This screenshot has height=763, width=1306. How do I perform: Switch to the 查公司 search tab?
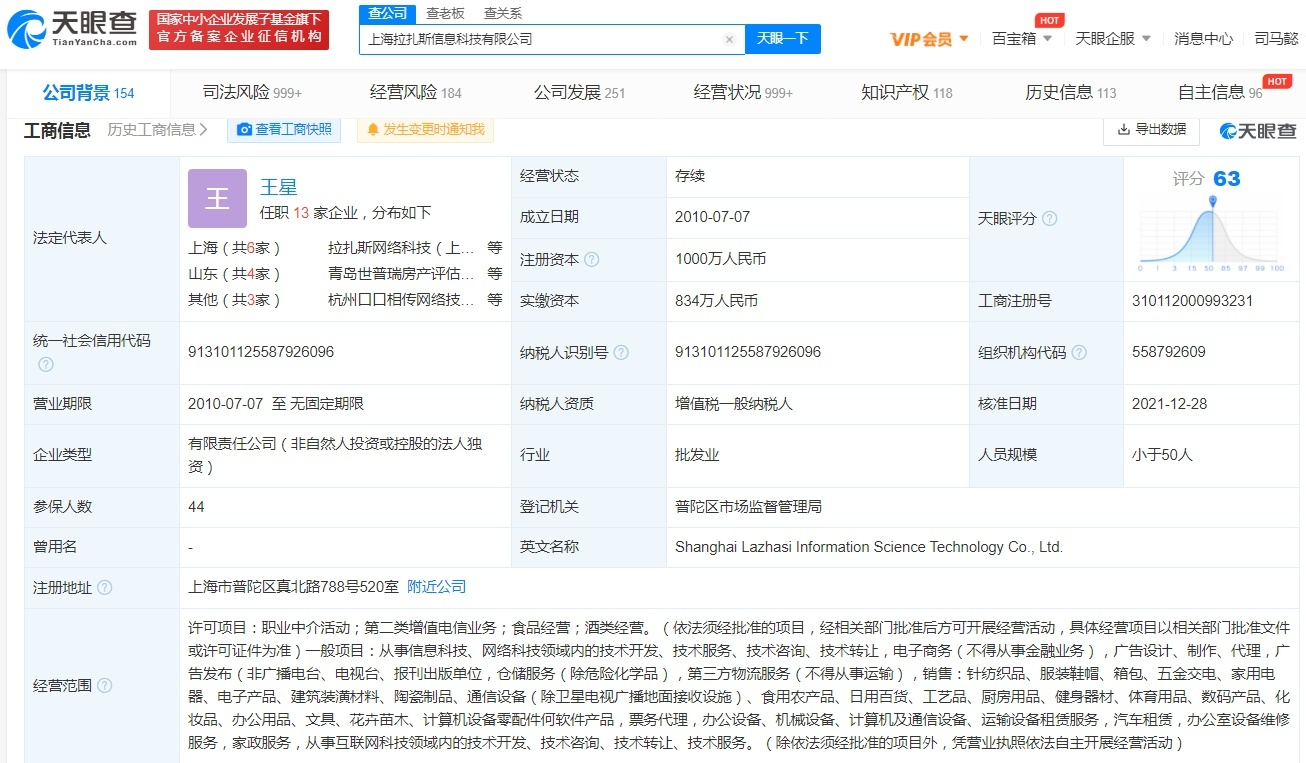coord(387,13)
